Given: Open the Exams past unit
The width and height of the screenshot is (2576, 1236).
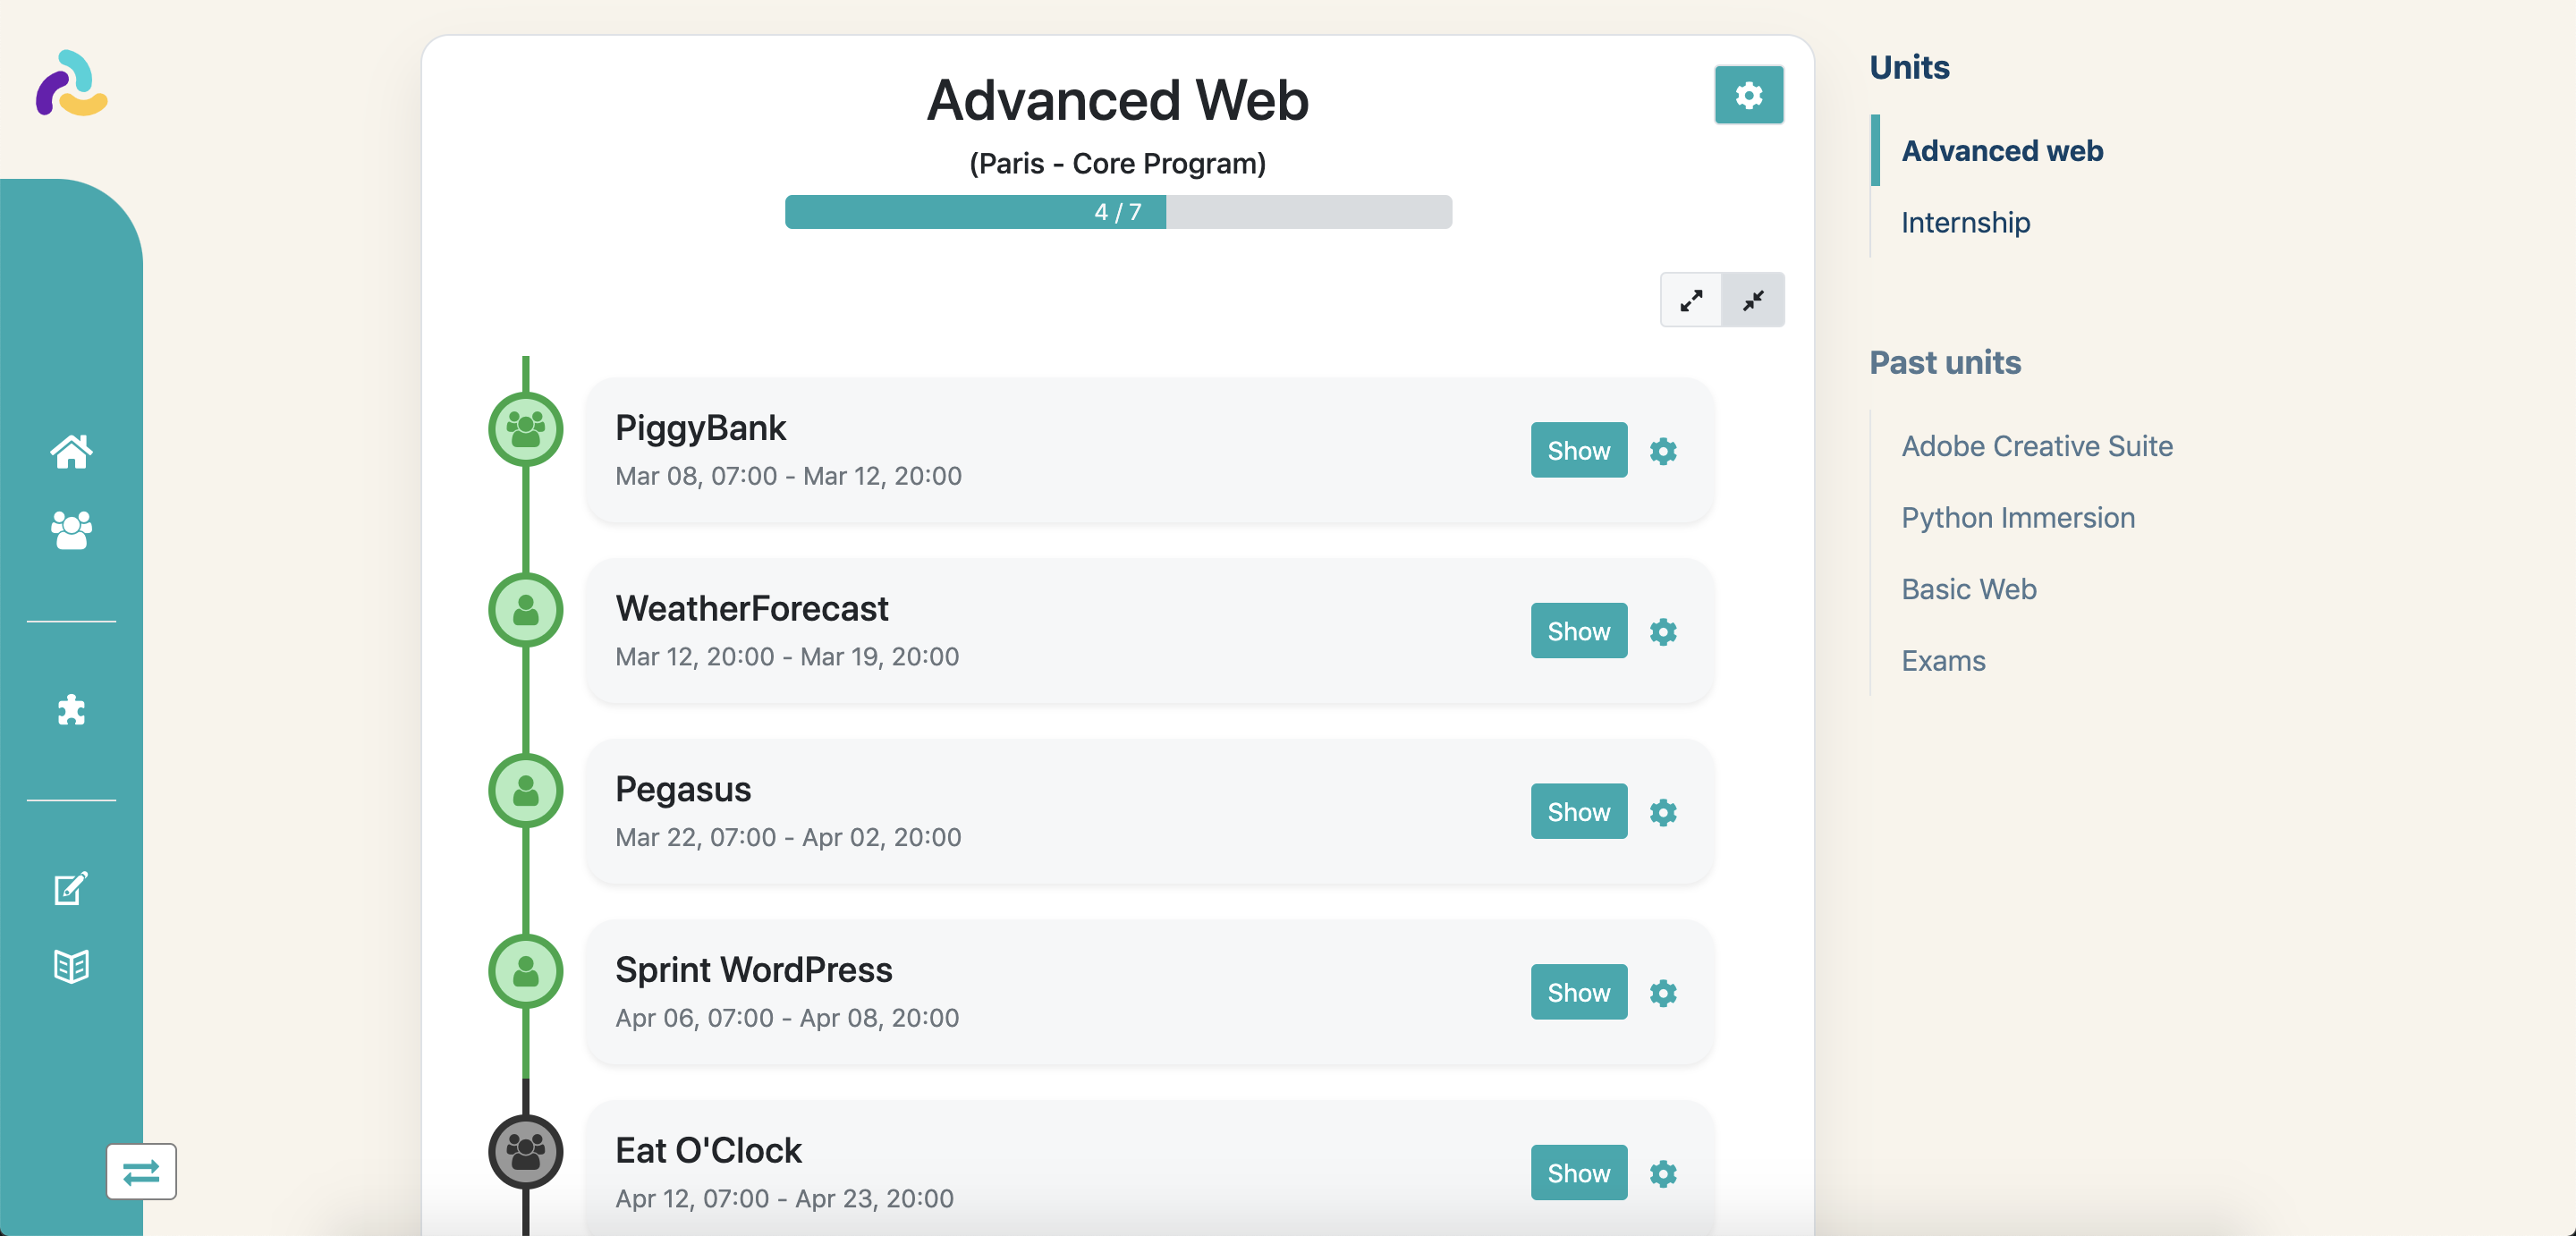Looking at the screenshot, I should pos(1943,661).
